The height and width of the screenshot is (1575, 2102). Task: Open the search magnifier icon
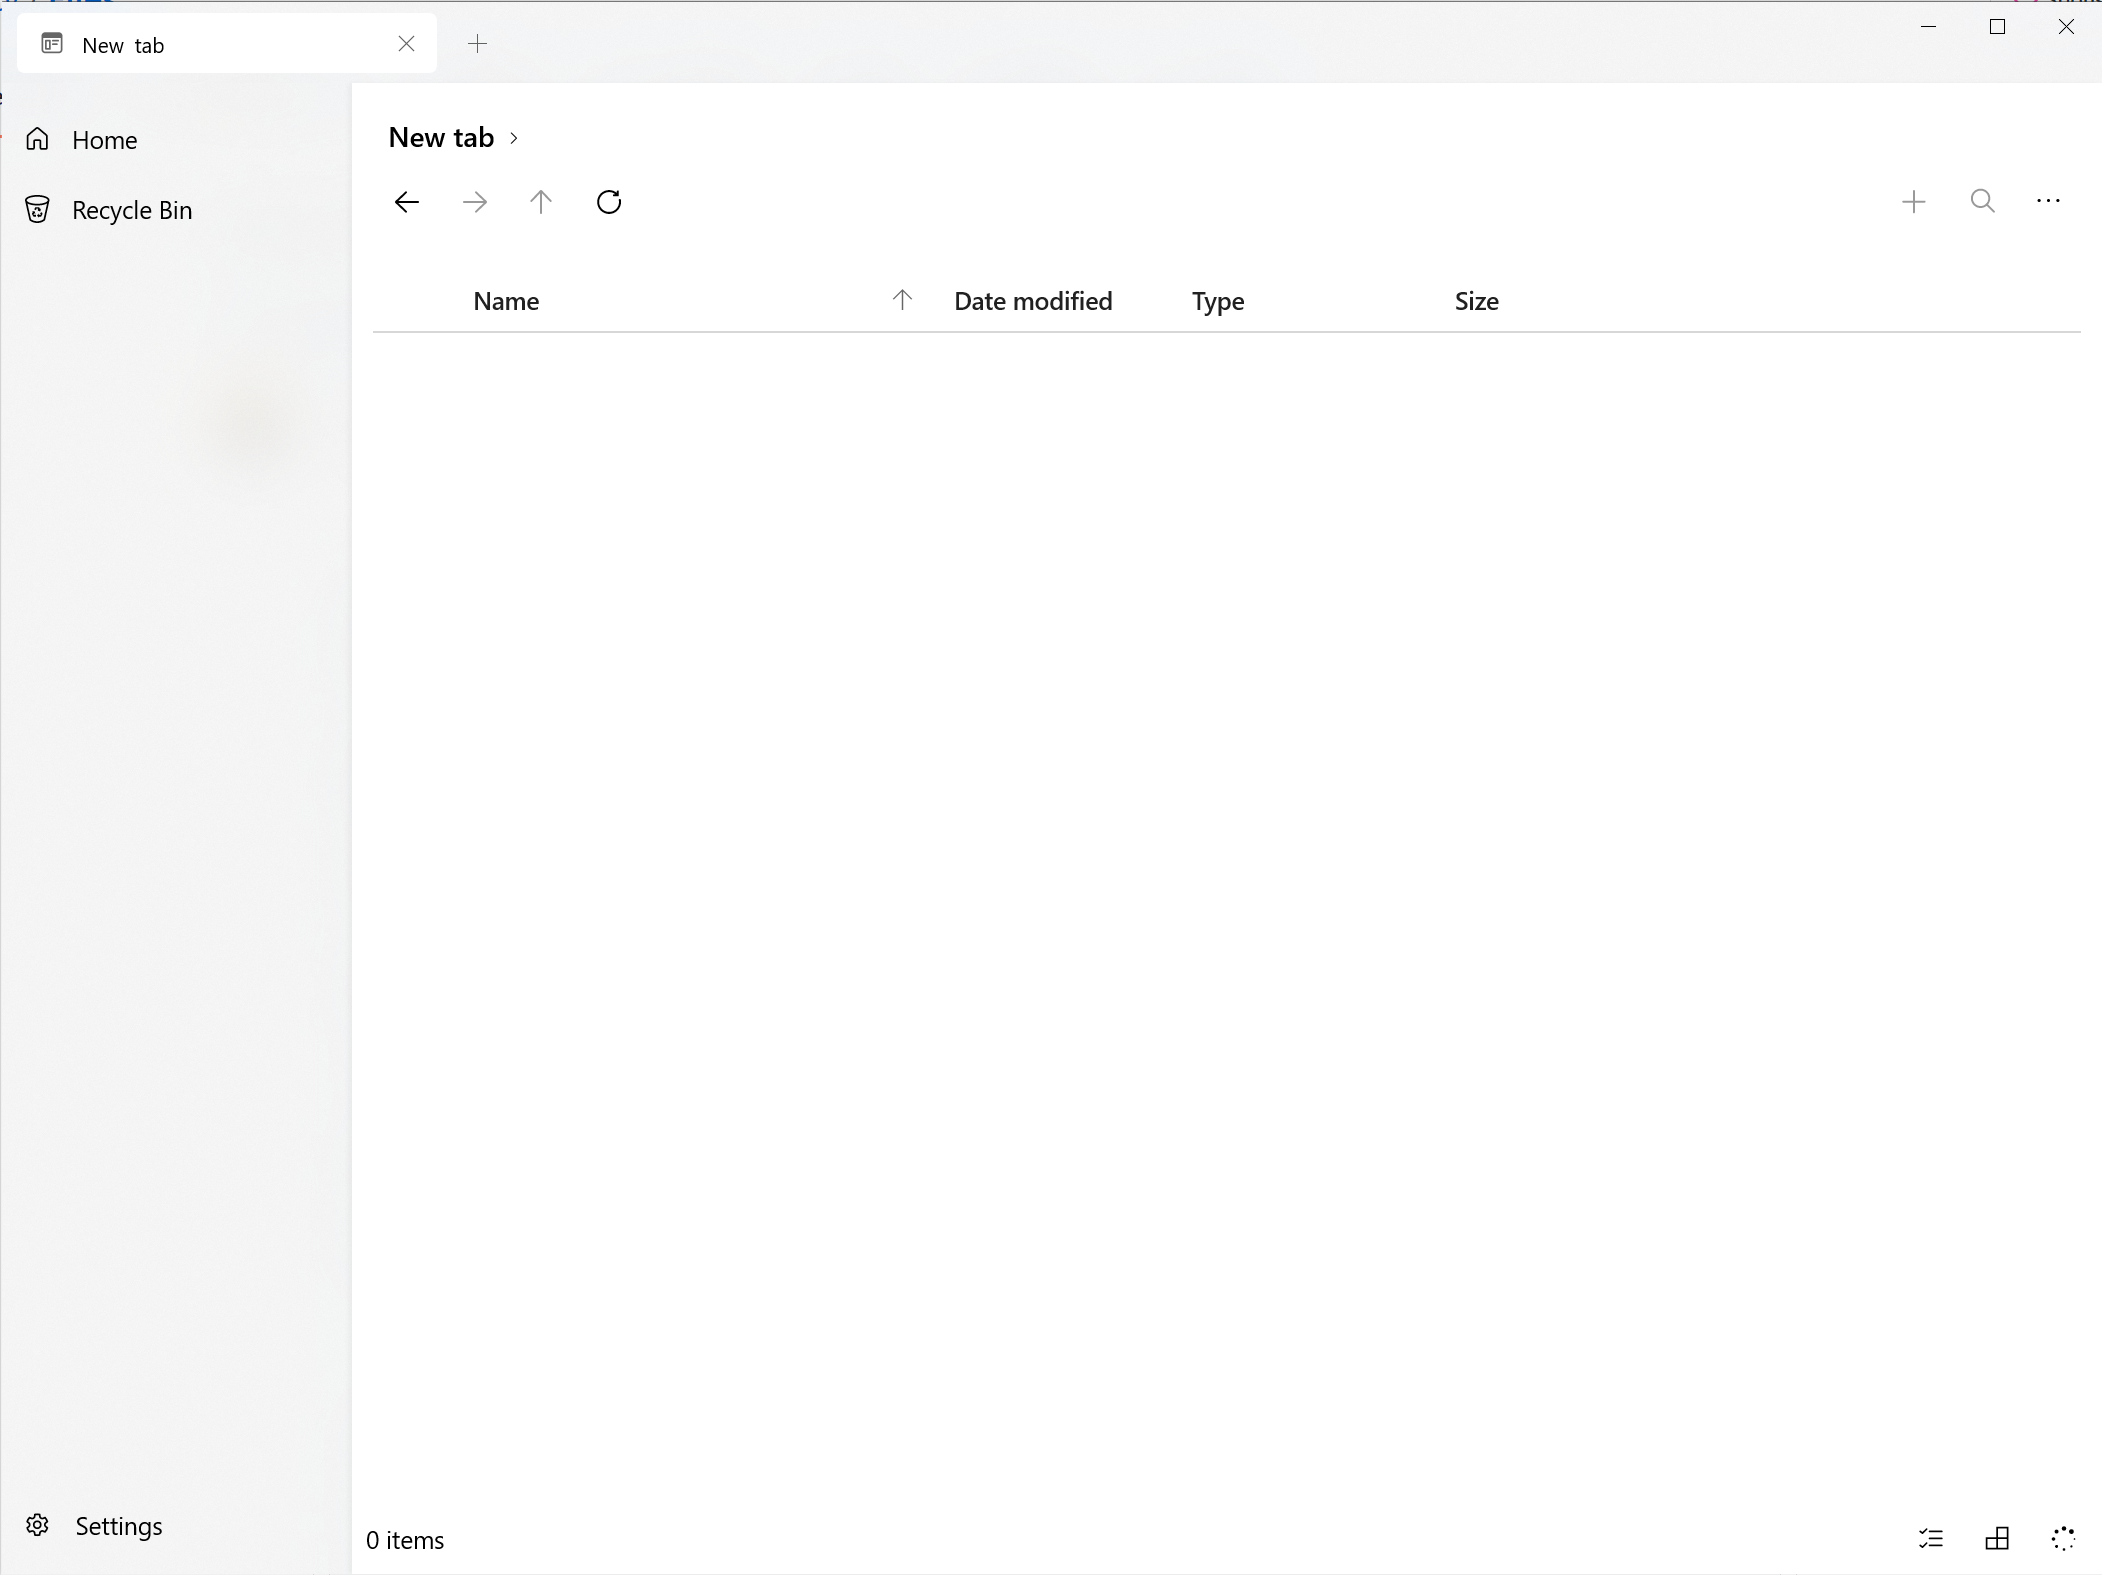click(x=1982, y=202)
